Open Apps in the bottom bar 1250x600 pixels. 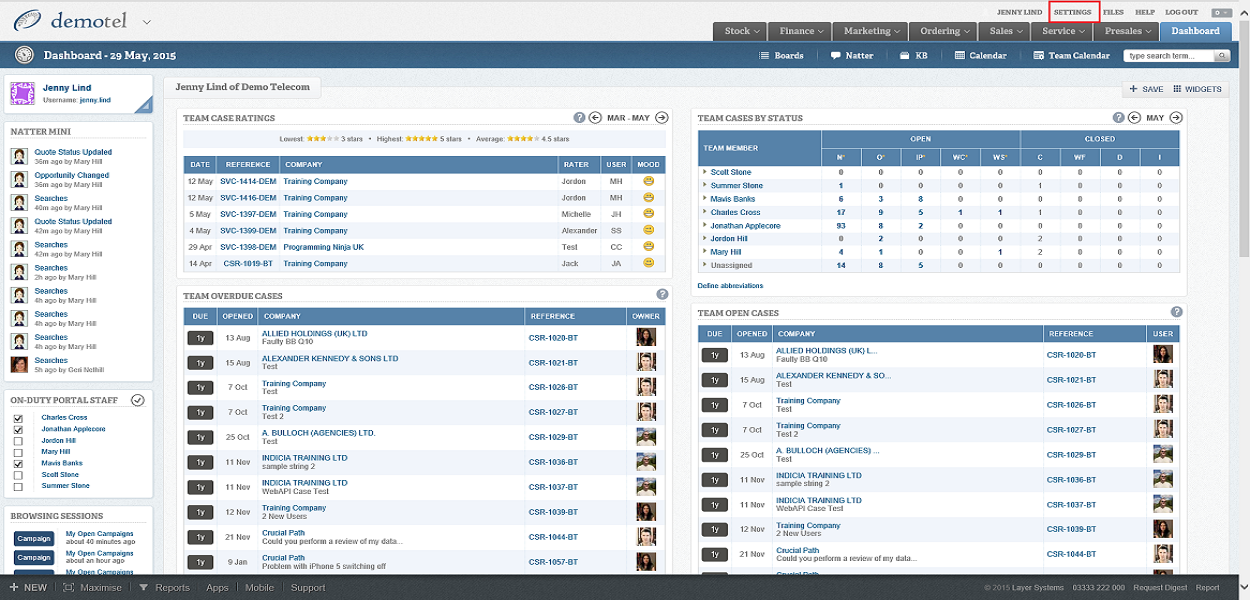(217, 588)
